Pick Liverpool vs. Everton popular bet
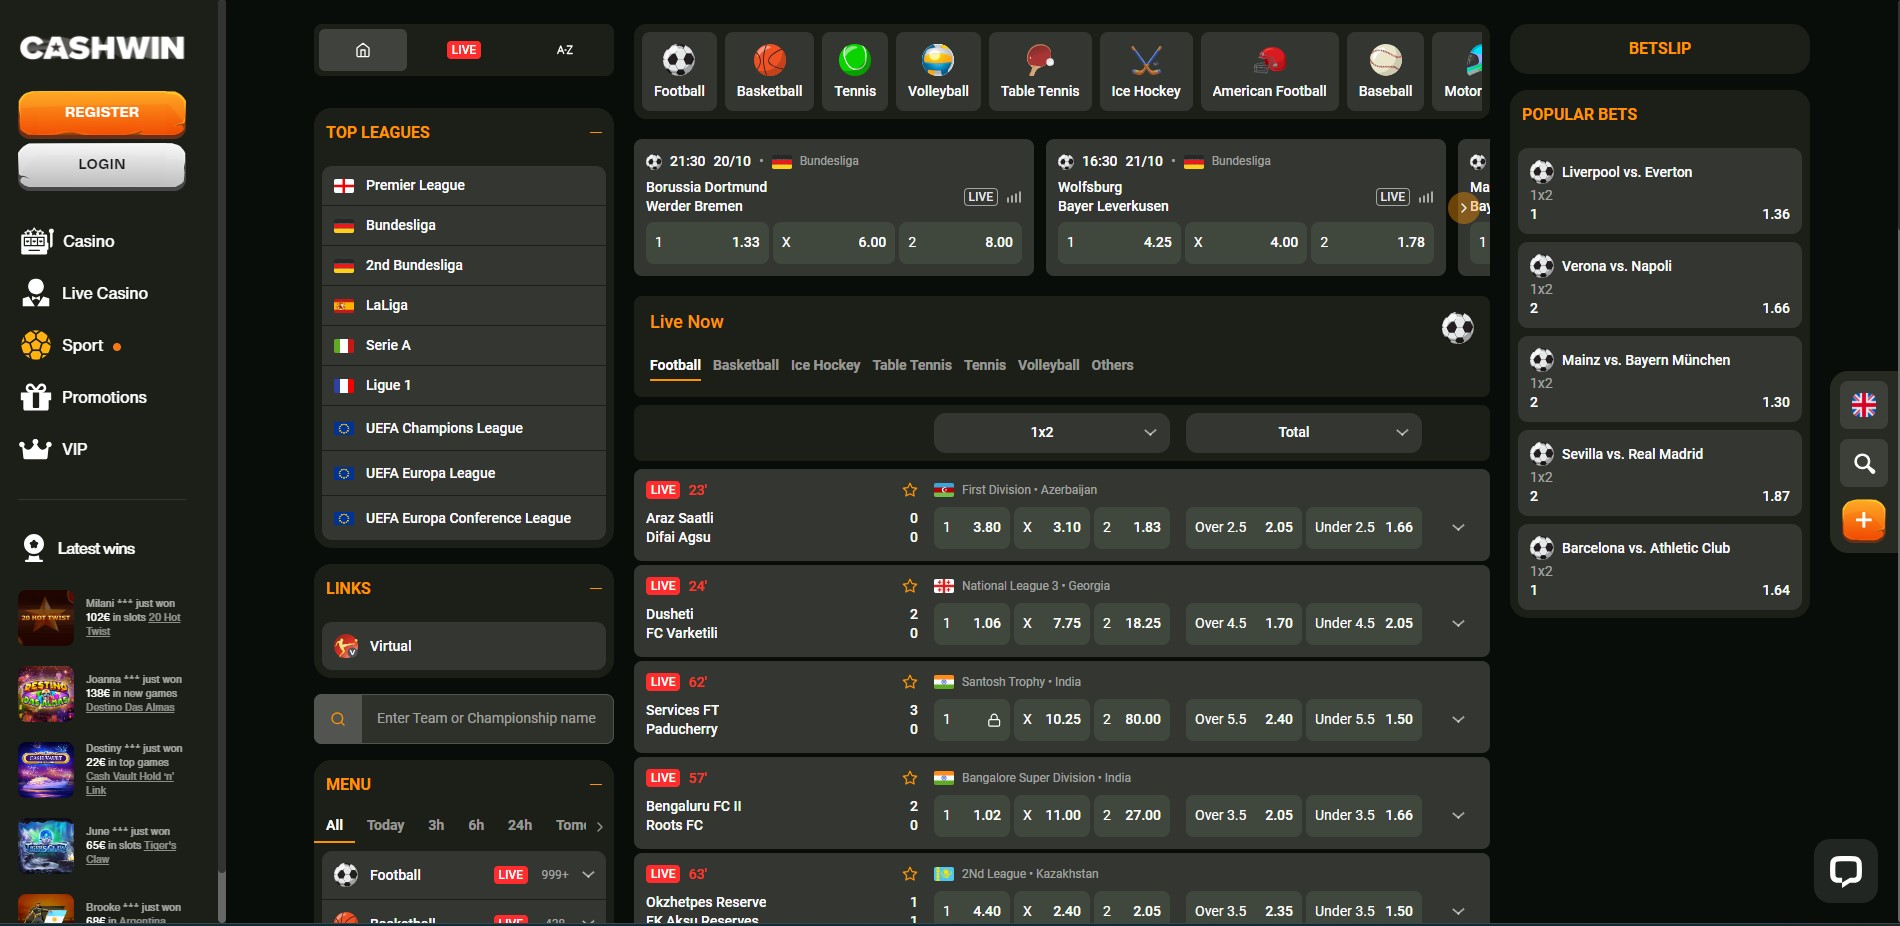The height and width of the screenshot is (926, 1900). (1660, 191)
